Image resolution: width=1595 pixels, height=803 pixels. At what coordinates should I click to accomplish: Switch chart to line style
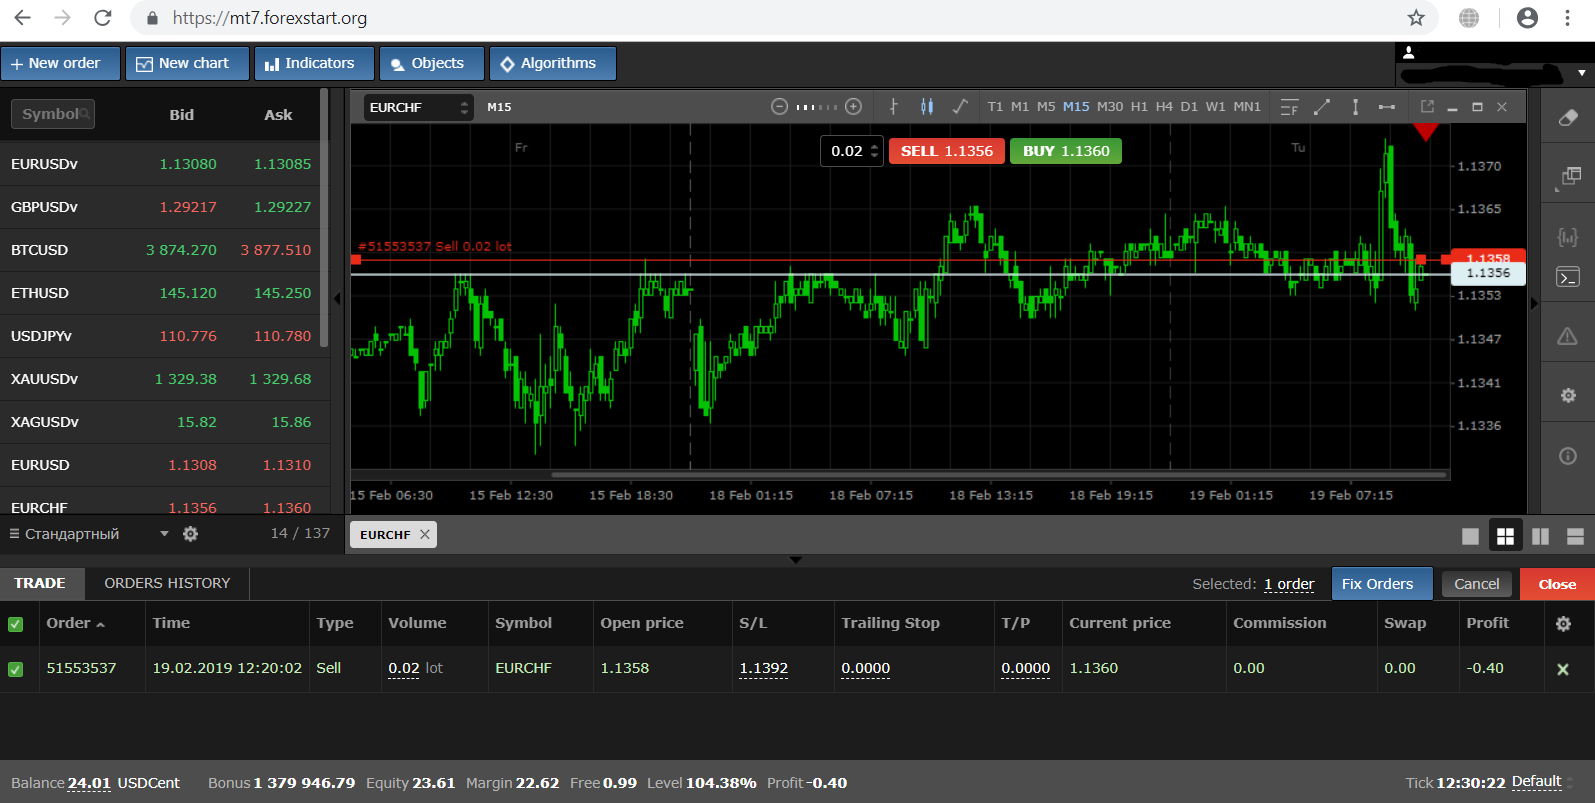pos(960,106)
